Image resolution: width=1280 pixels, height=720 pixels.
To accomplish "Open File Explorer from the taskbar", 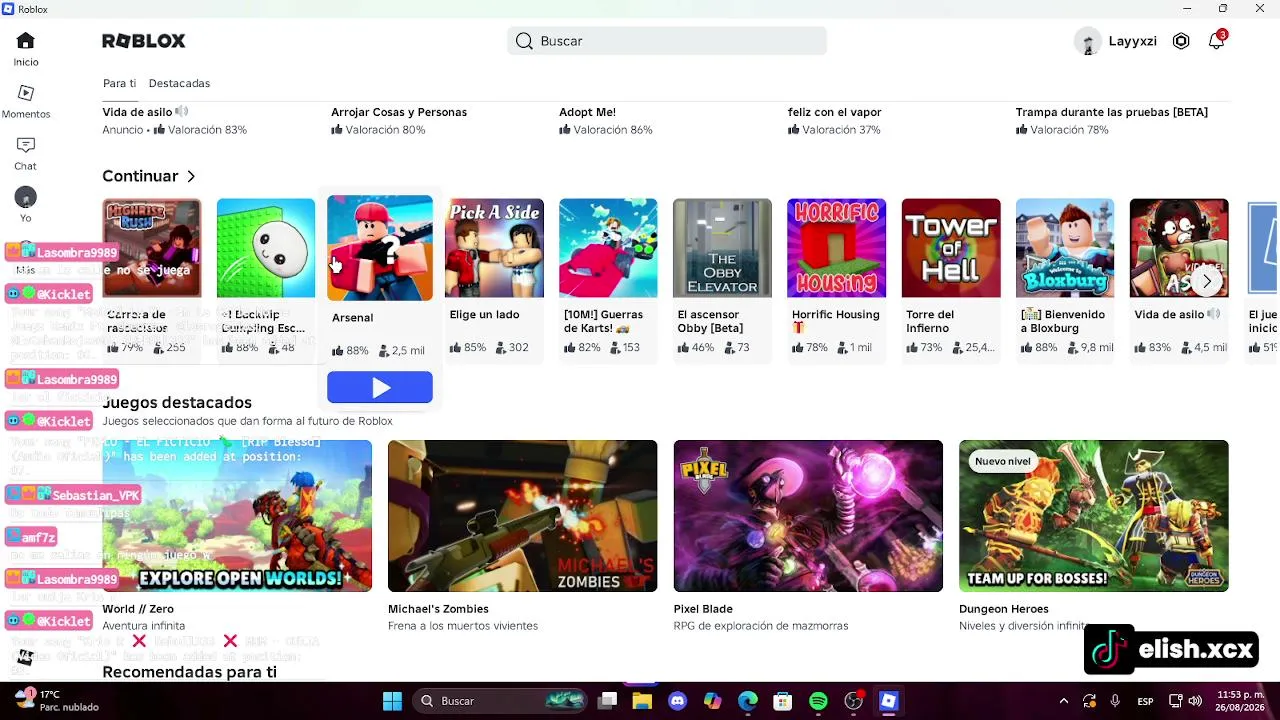I will [x=642, y=701].
